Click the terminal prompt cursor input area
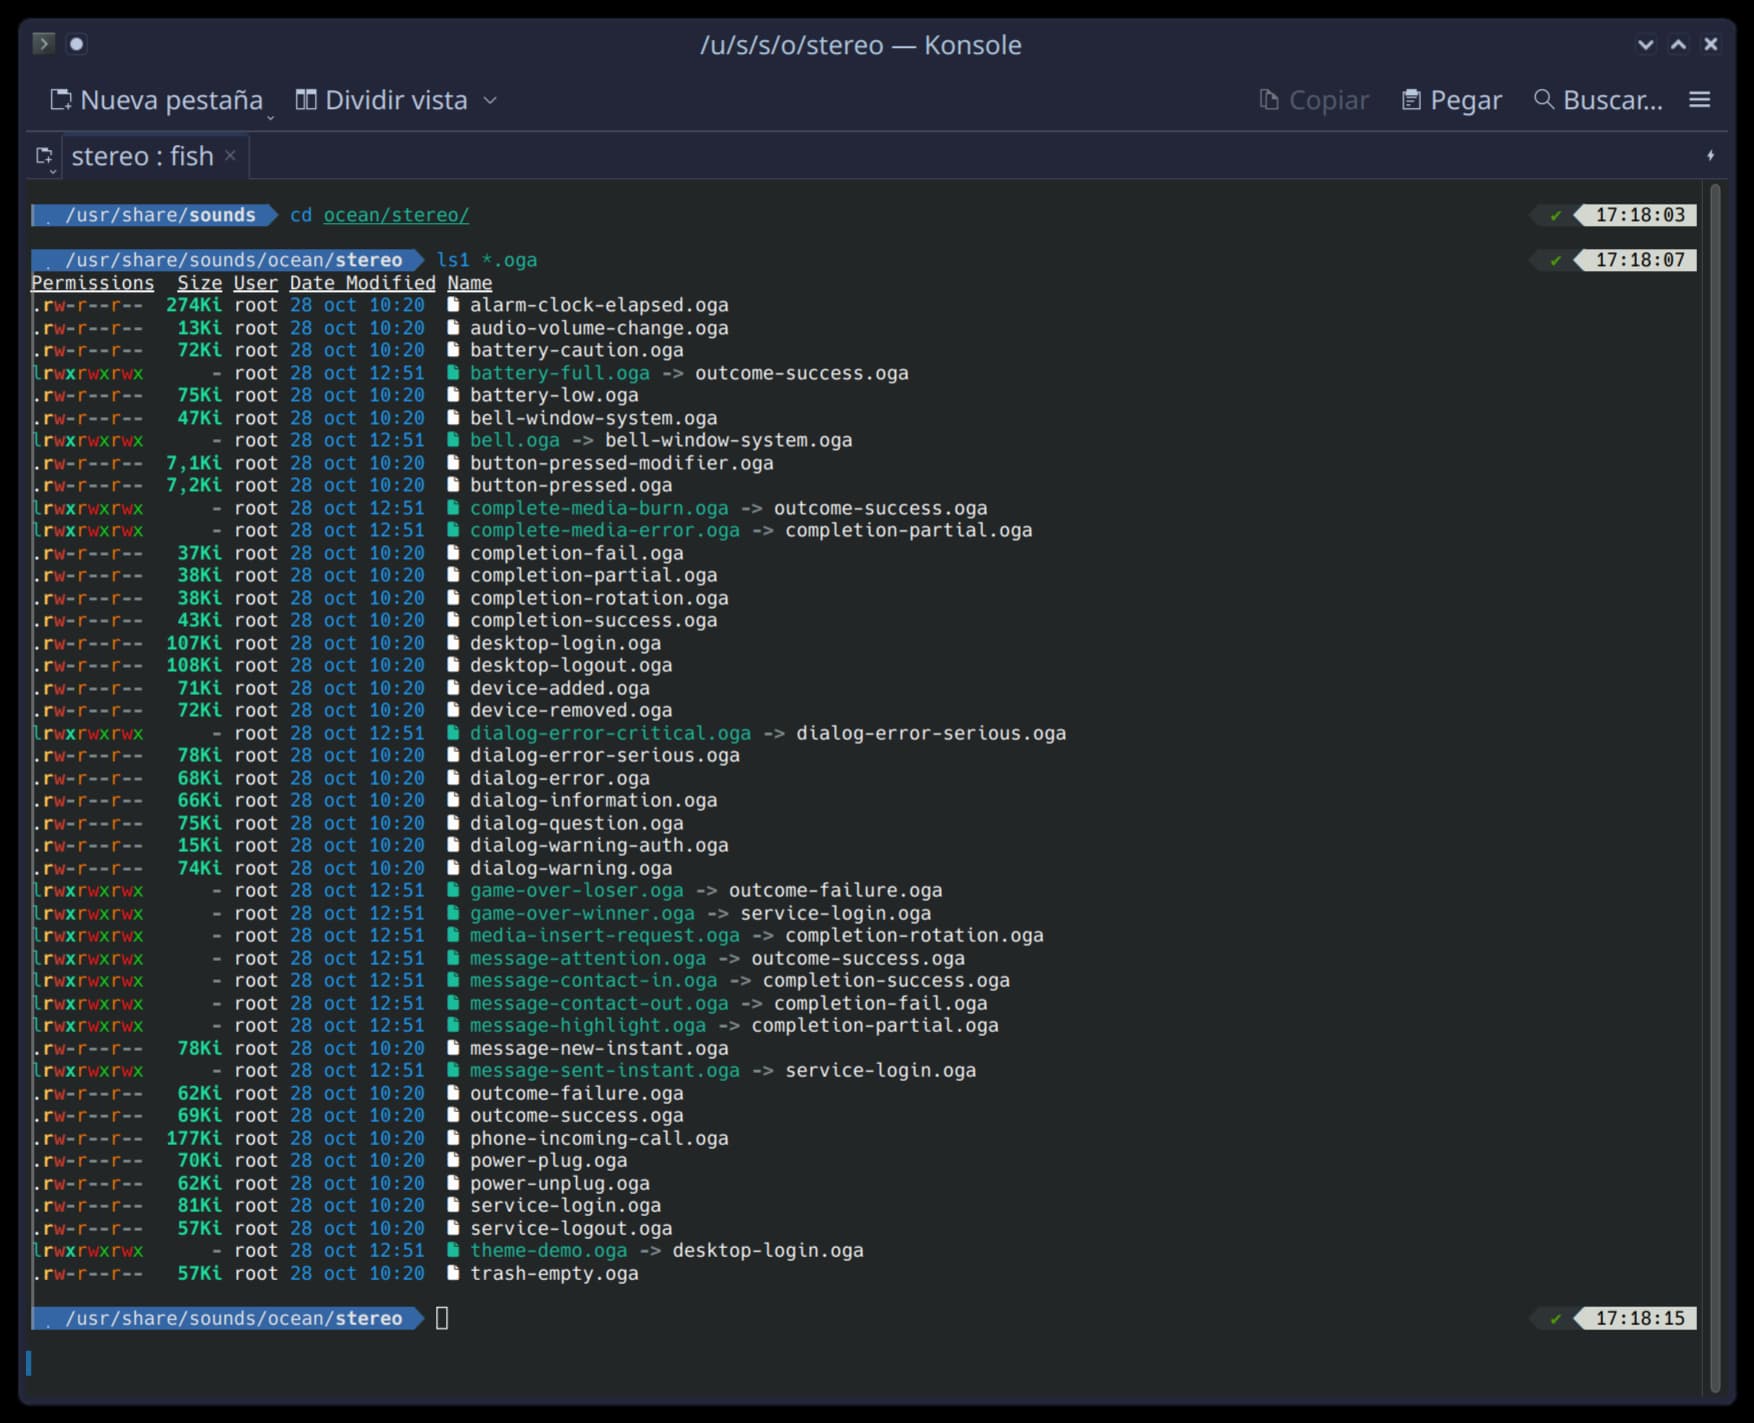Viewport: 1754px width, 1423px height. [442, 1318]
